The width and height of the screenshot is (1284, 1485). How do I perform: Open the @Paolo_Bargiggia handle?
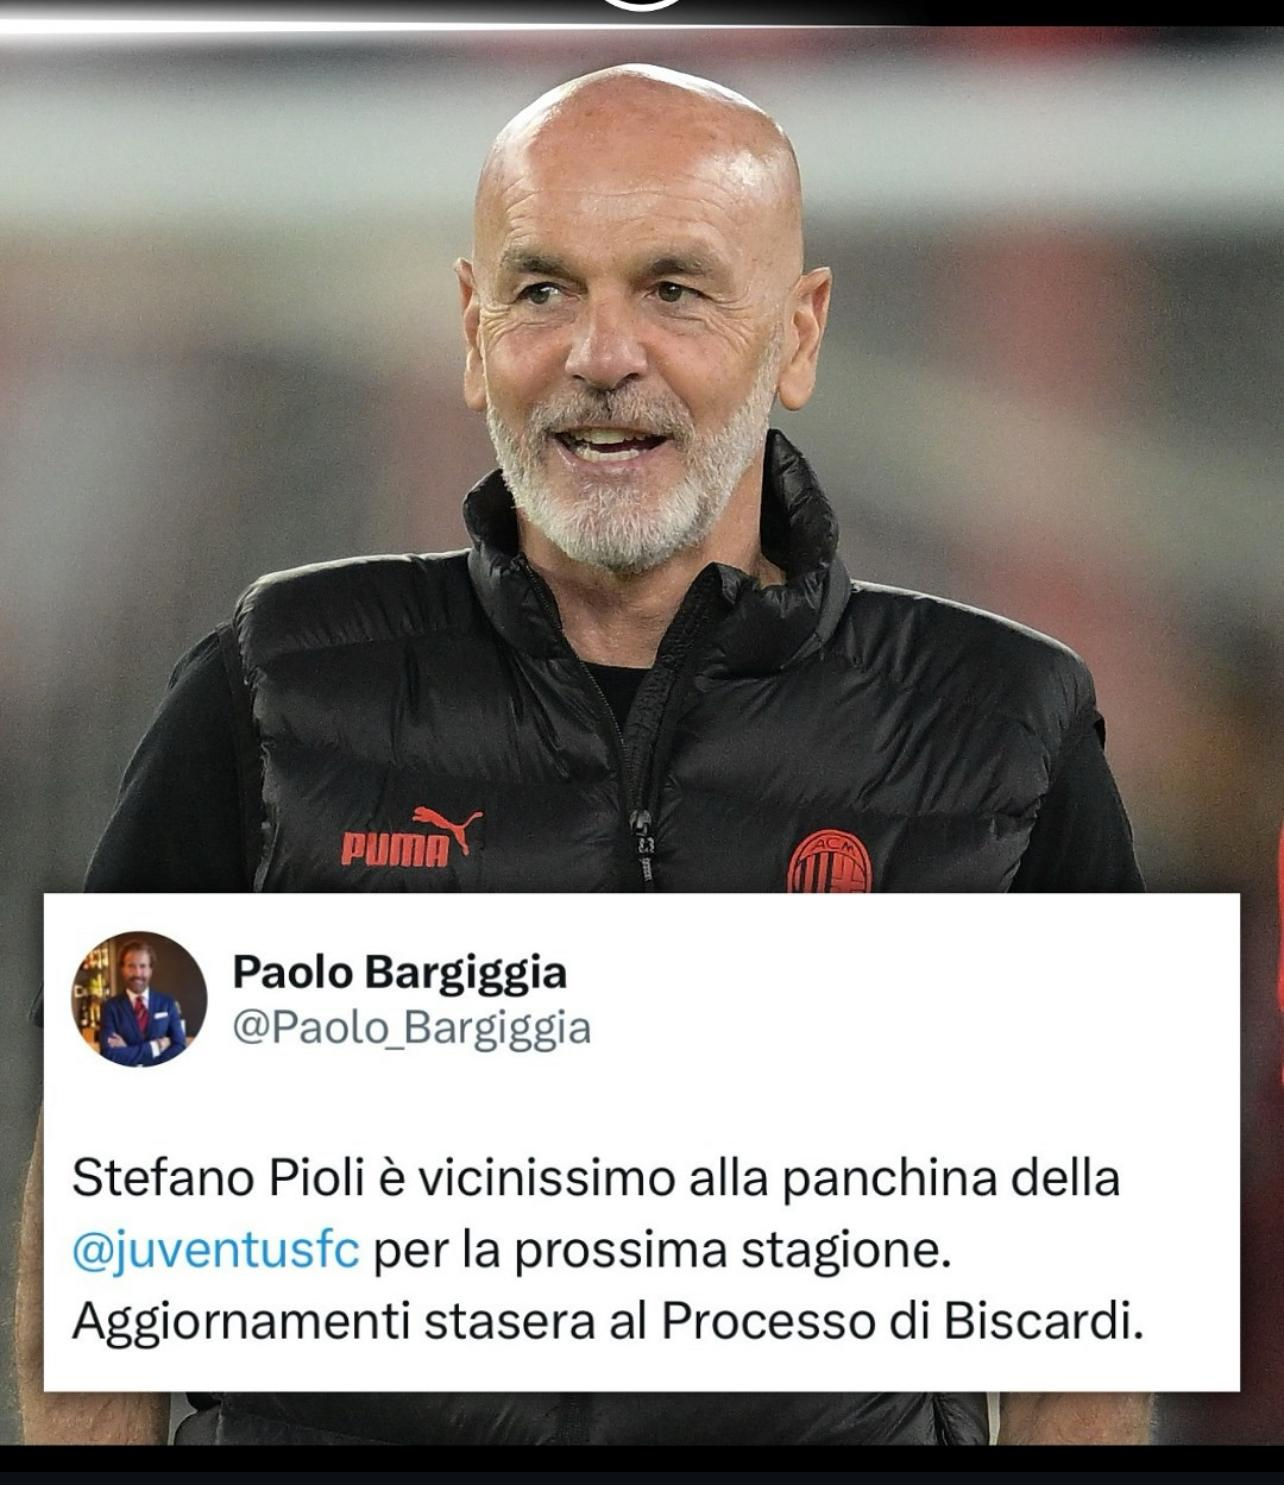click(x=411, y=1028)
